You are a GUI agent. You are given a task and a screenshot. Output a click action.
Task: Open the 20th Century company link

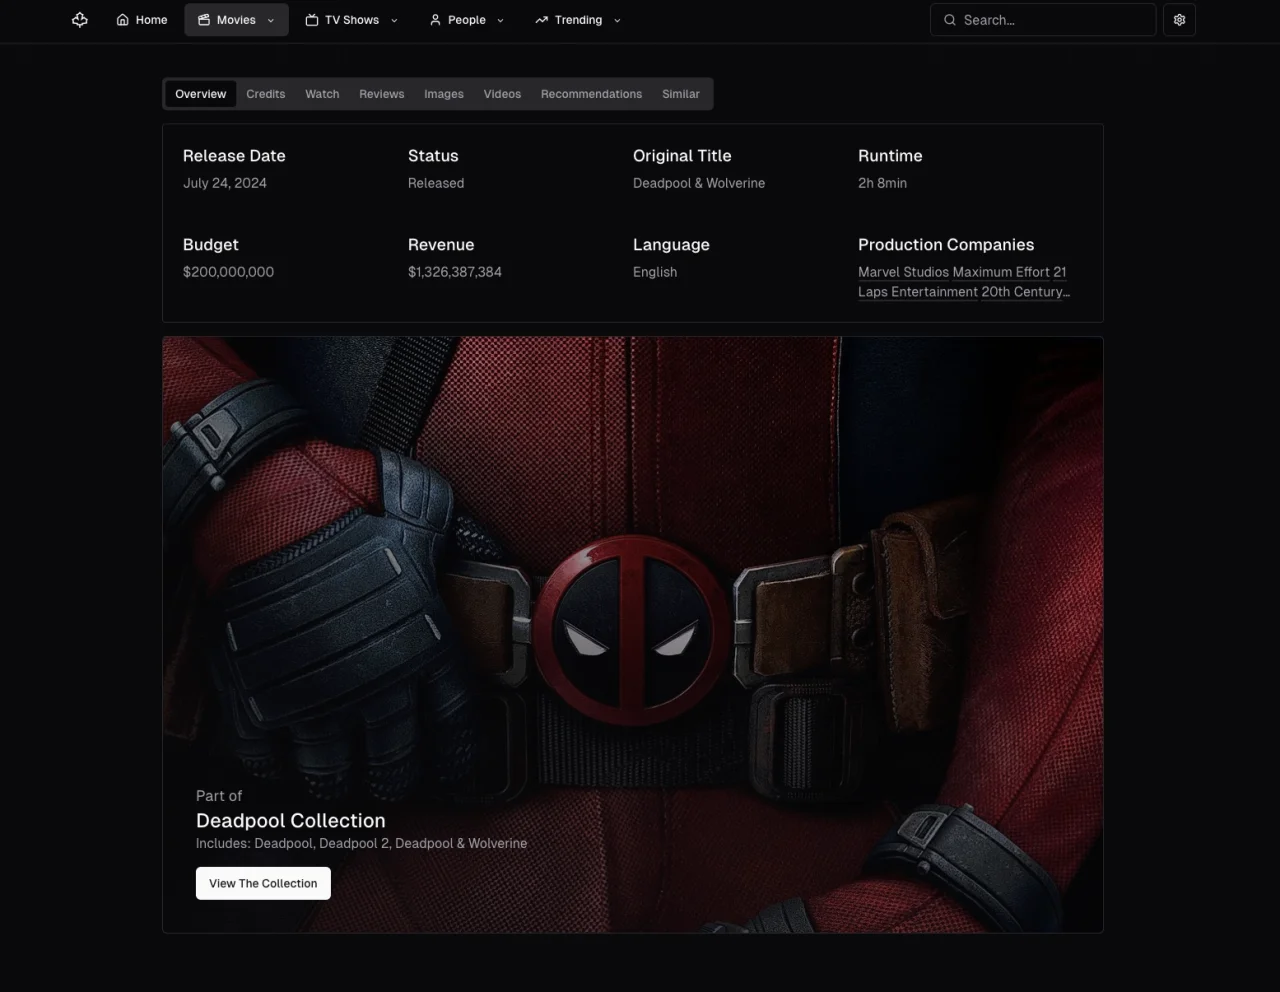pos(1025,292)
